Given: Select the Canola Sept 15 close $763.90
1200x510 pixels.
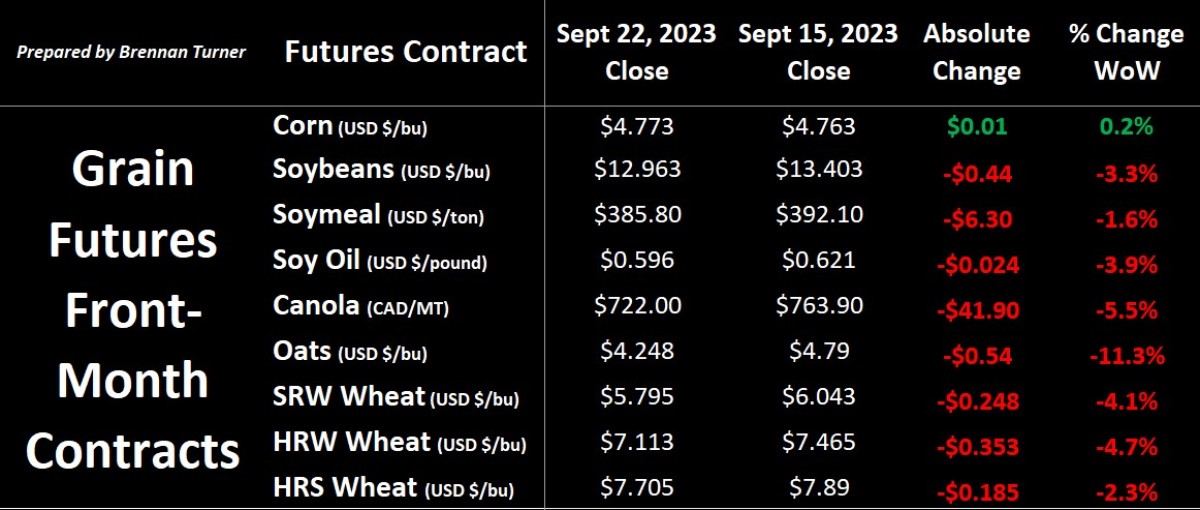Looking at the screenshot, I should [820, 305].
